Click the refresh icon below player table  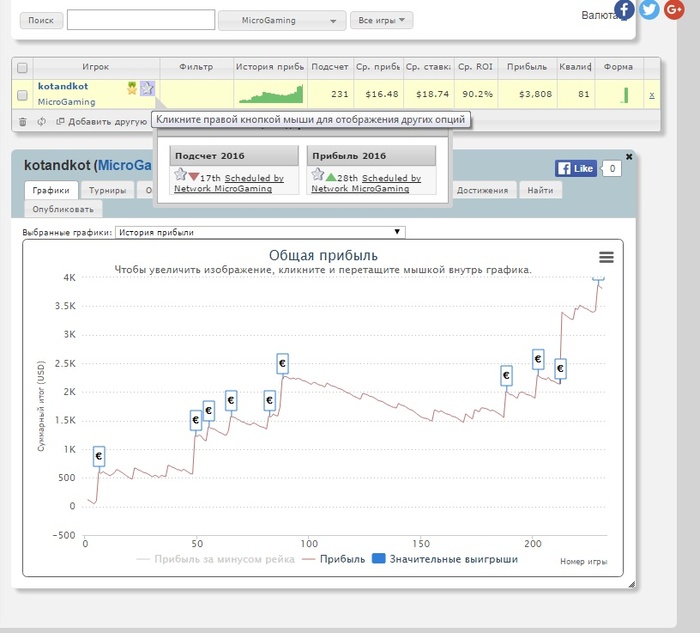click(41, 122)
